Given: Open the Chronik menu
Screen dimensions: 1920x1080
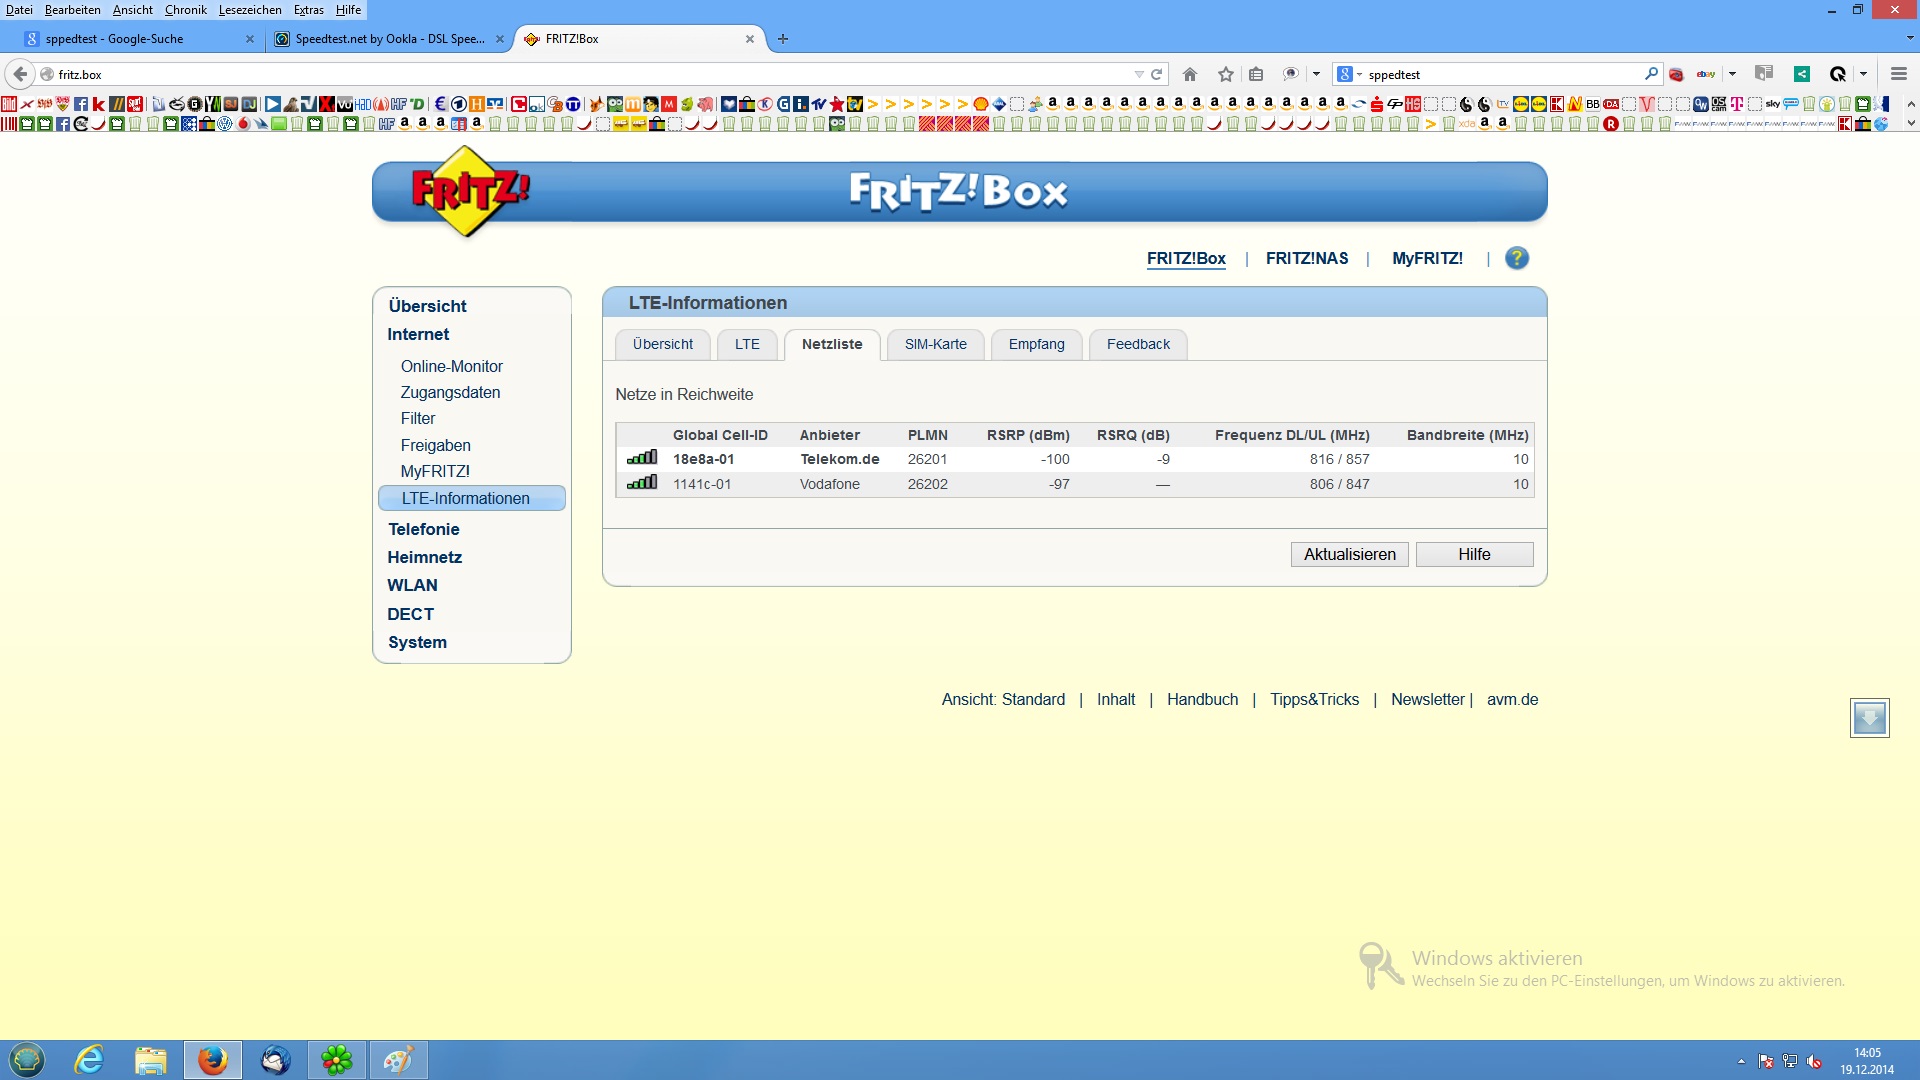Looking at the screenshot, I should click(185, 10).
